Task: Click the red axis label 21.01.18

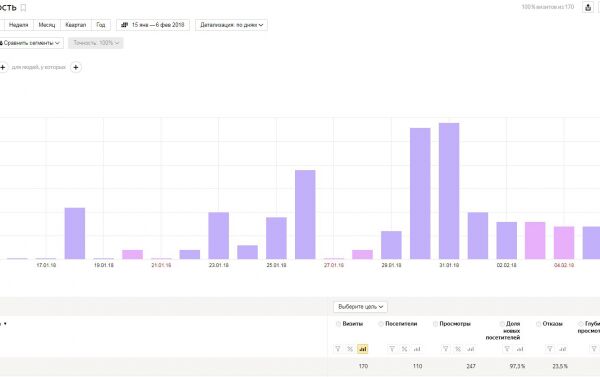Action: (161, 265)
